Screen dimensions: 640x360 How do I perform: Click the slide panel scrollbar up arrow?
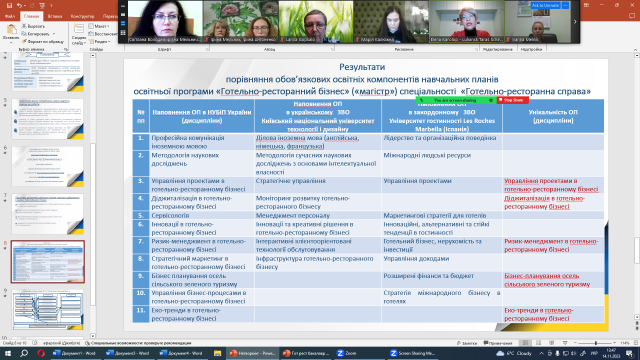pyautogui.click(x=93, y=55)
